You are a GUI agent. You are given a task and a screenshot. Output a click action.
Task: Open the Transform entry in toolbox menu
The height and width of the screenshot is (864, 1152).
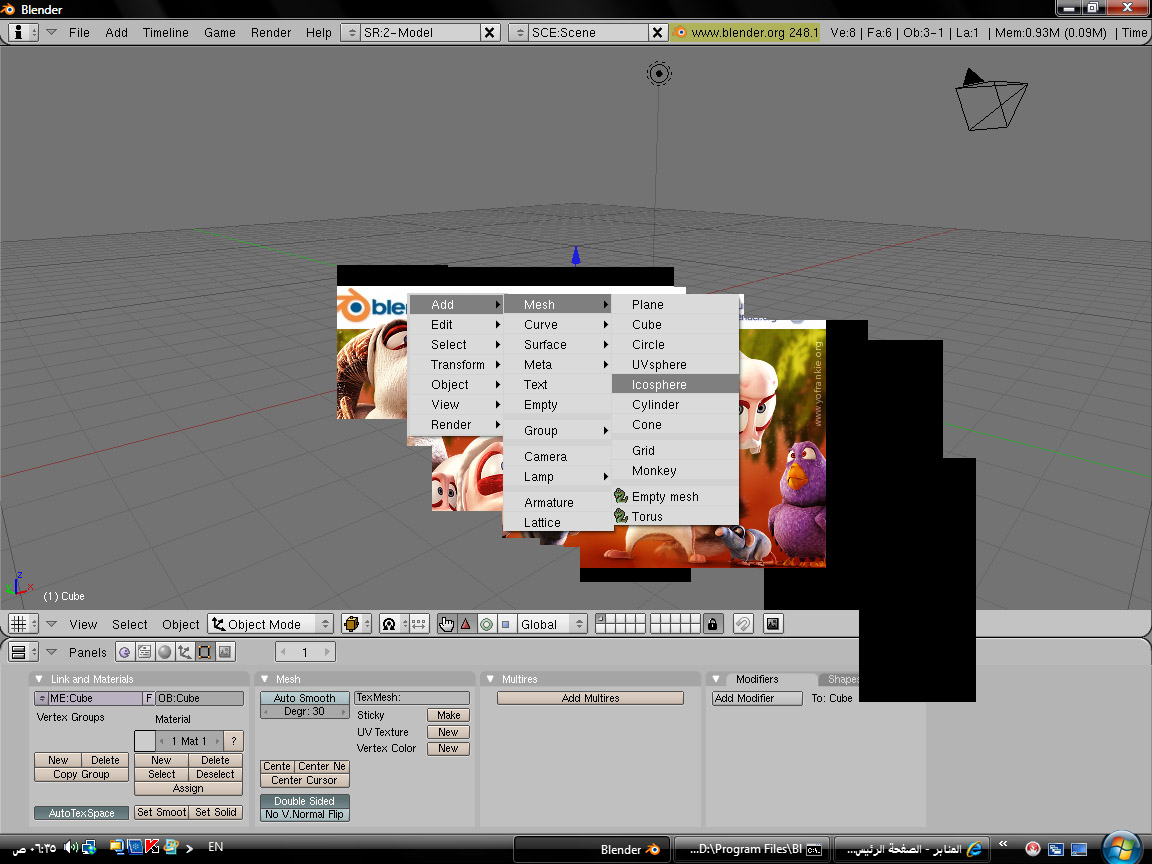(x=456, y=364)
